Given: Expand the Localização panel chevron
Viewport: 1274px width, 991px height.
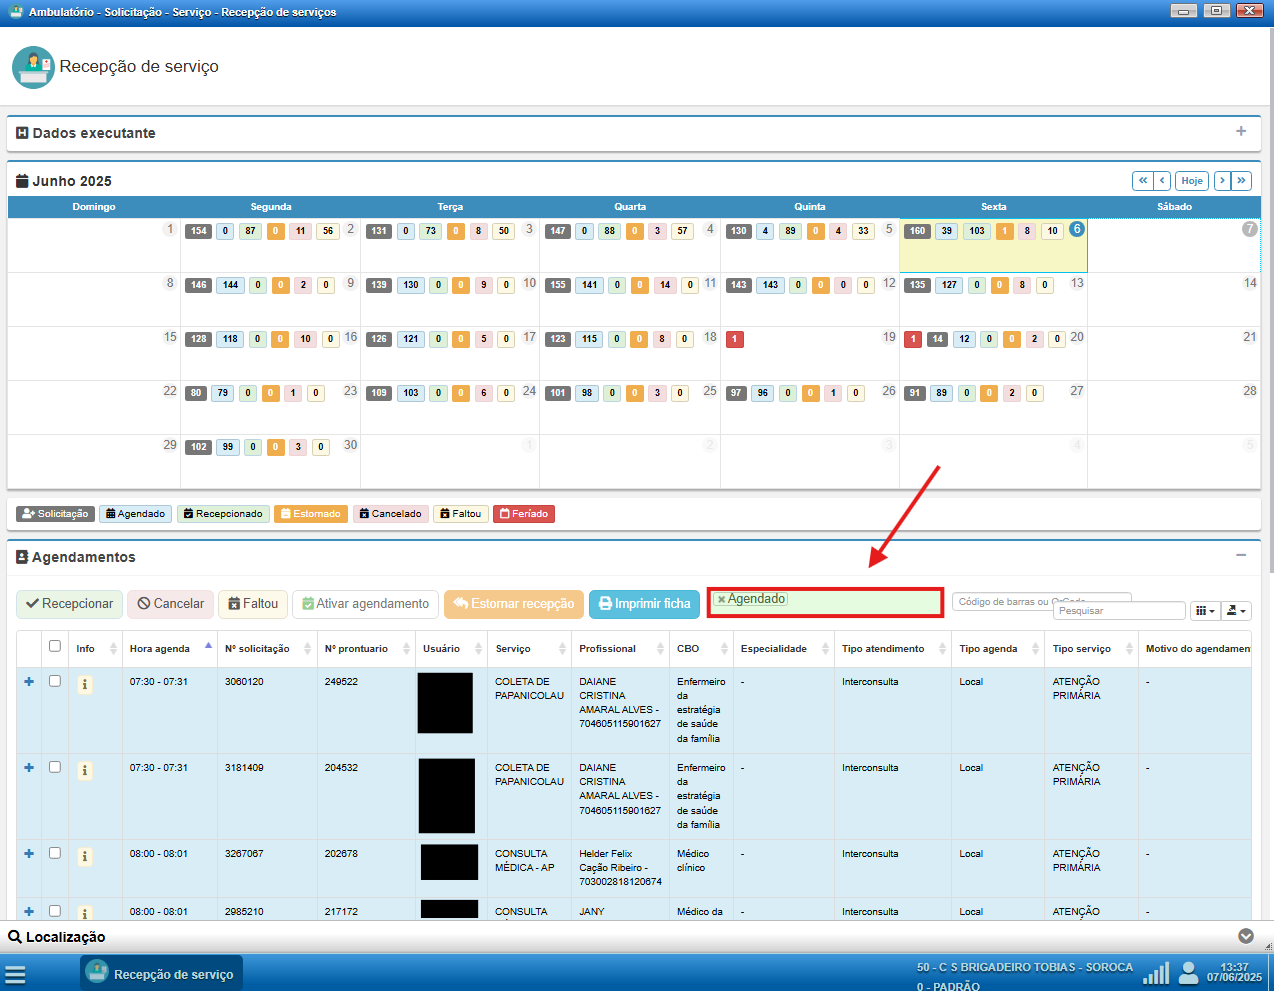Looking at the screenshot, I should (1246, 937).
